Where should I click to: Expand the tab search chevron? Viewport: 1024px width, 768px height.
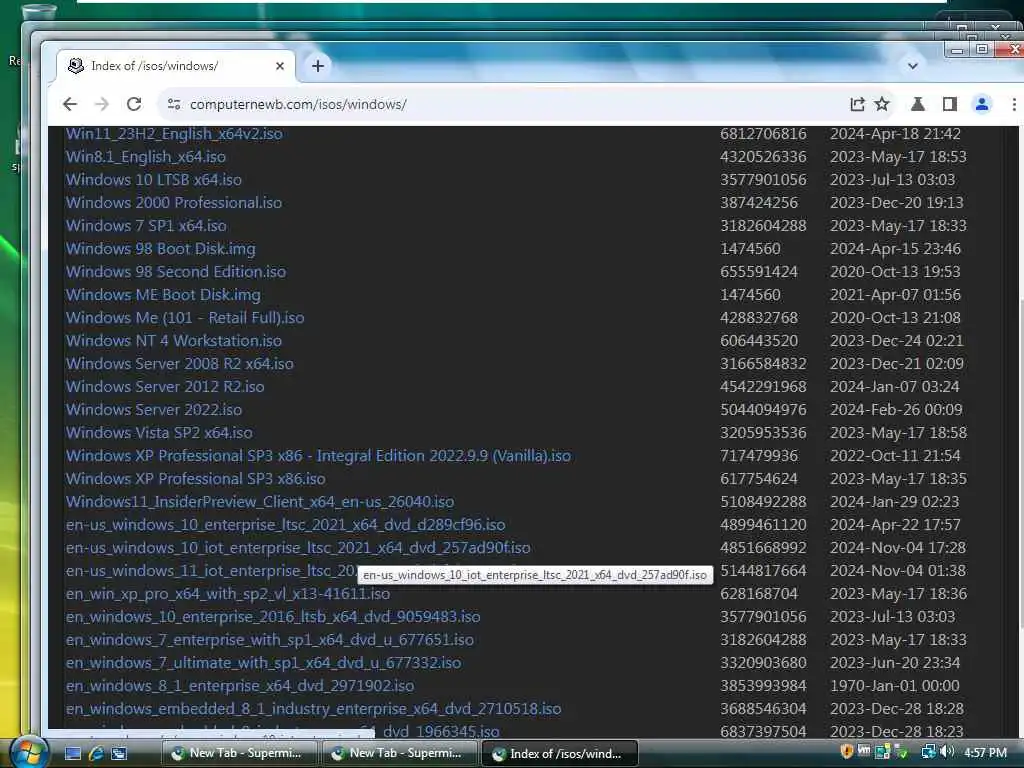click(x=913, y=66)
